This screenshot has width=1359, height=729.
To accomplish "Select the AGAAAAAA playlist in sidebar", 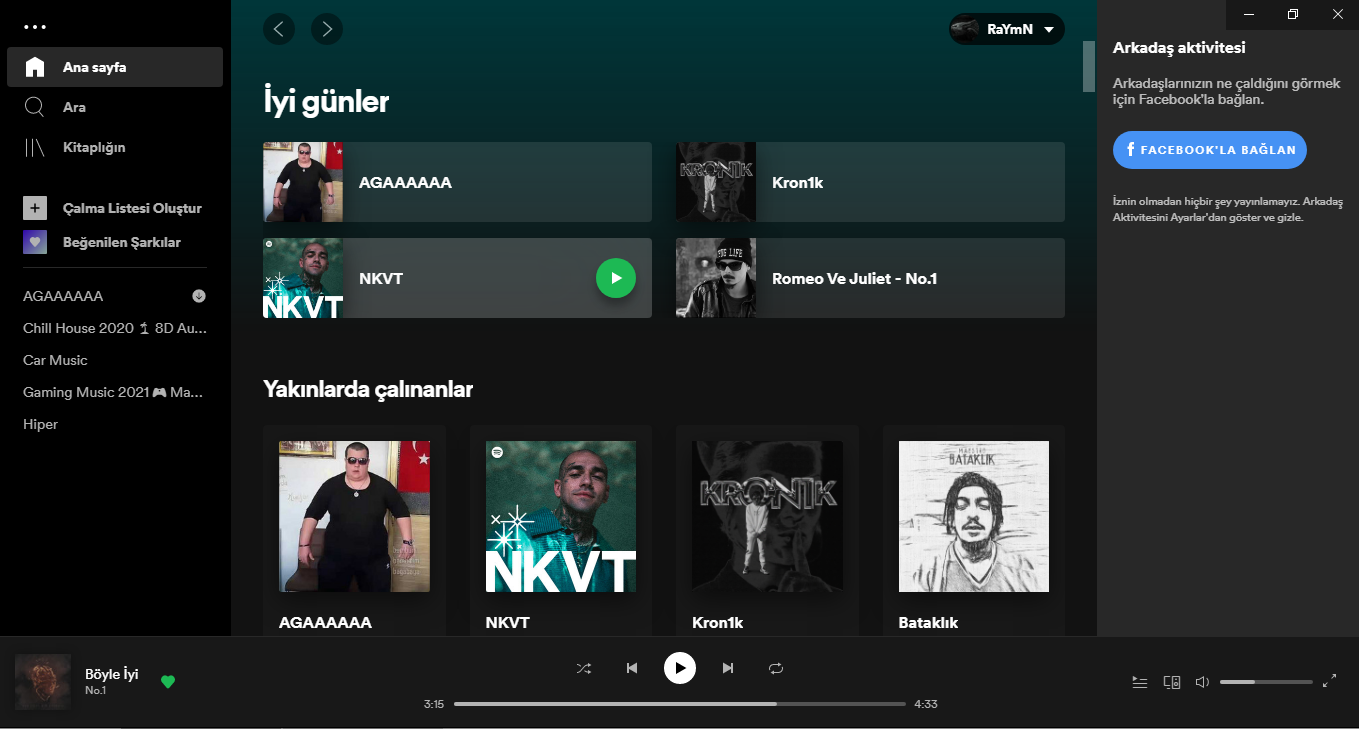I will 63,296.
